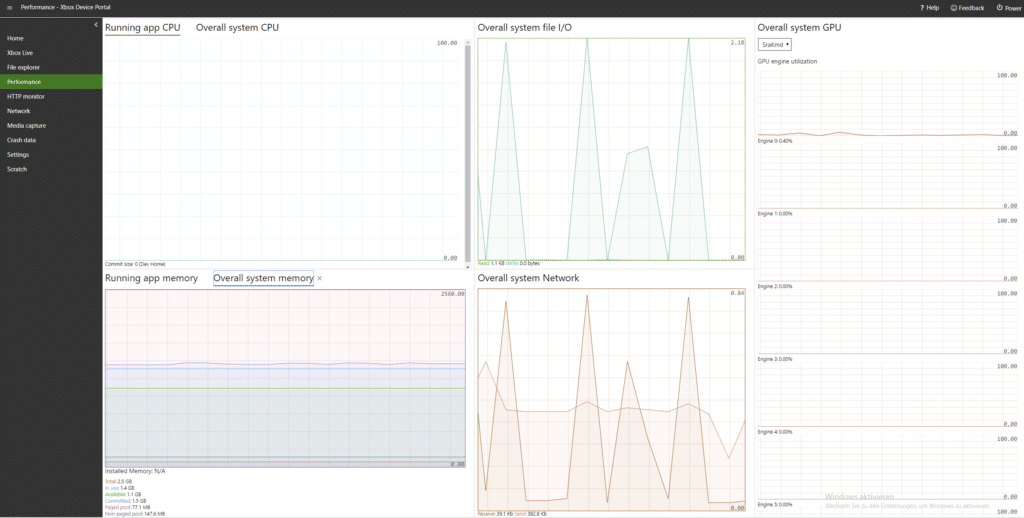
Task: Click the CPU panel scrollbar up arrow
Action: tap(468, 42)
